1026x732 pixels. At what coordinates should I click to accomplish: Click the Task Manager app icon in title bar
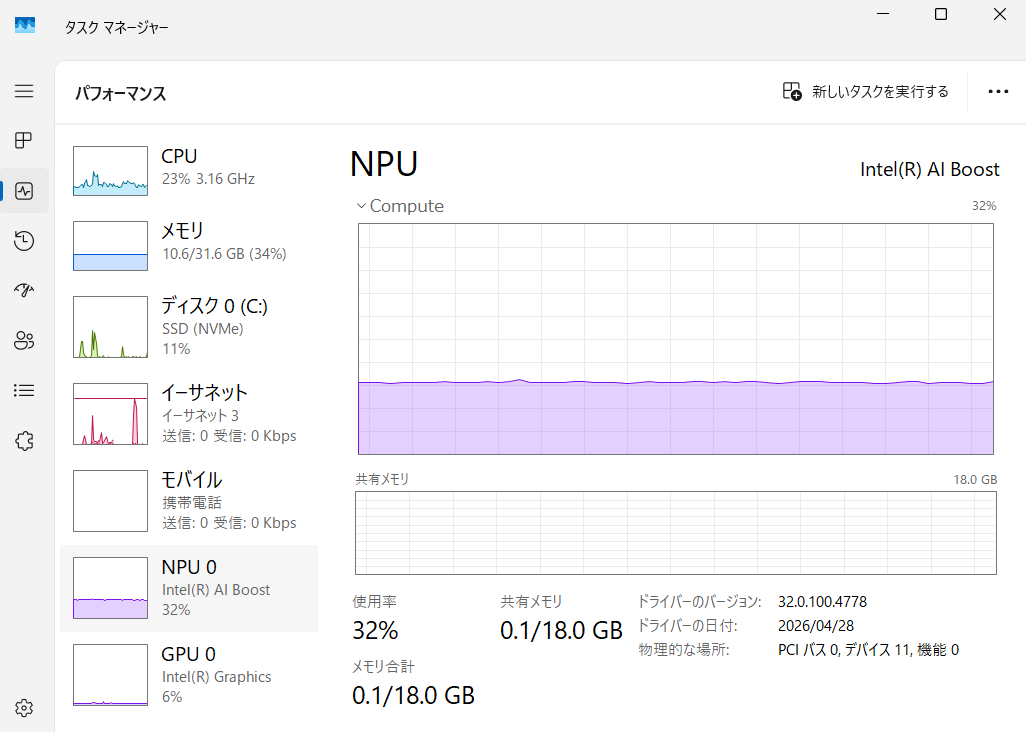coord(25,26)
